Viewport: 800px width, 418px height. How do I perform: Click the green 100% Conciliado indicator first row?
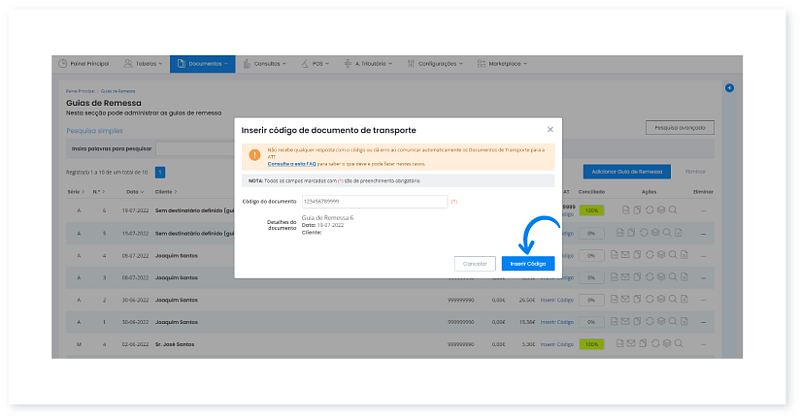point(592,211)
